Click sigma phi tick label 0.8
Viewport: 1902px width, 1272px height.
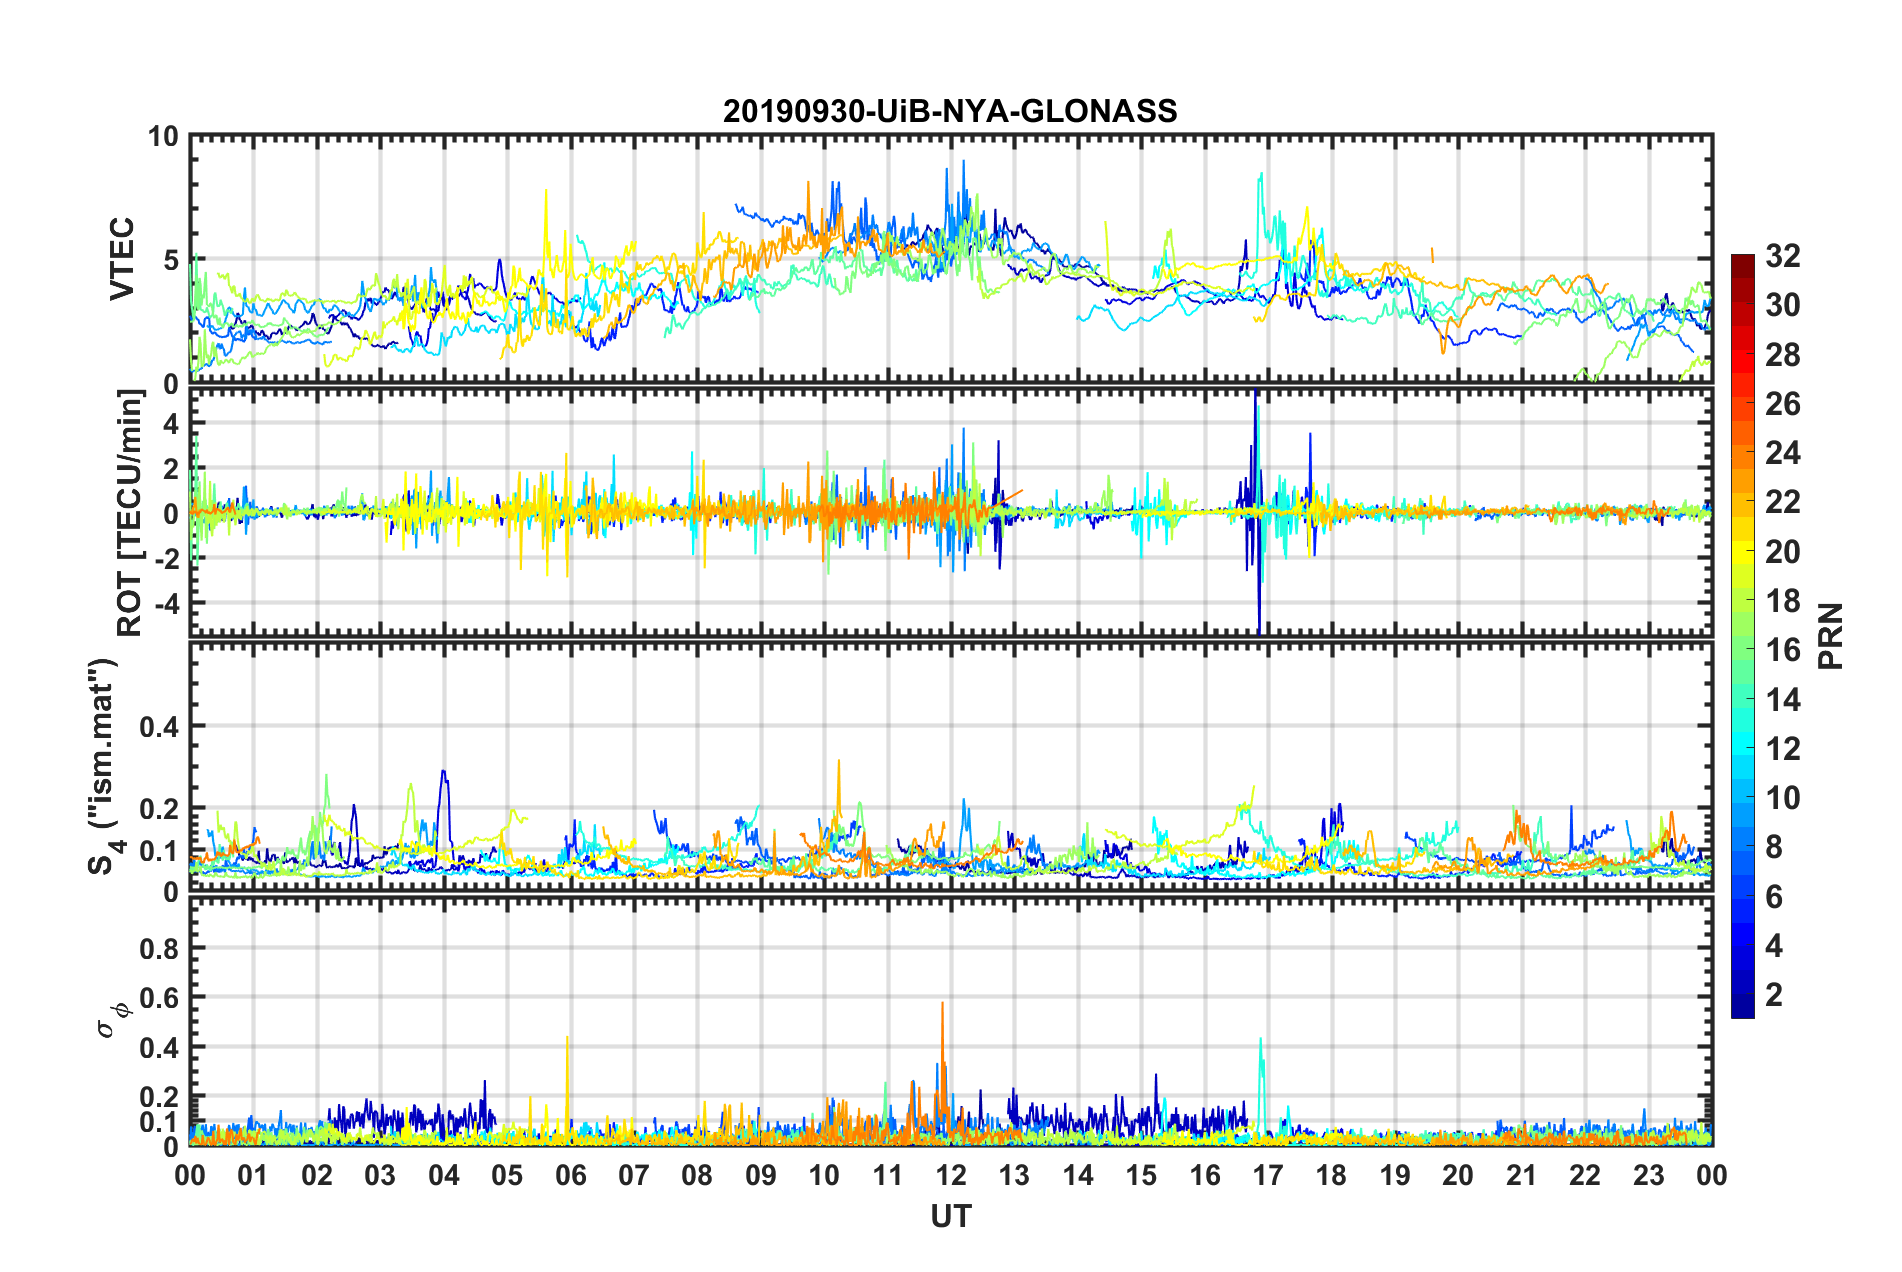159,948
